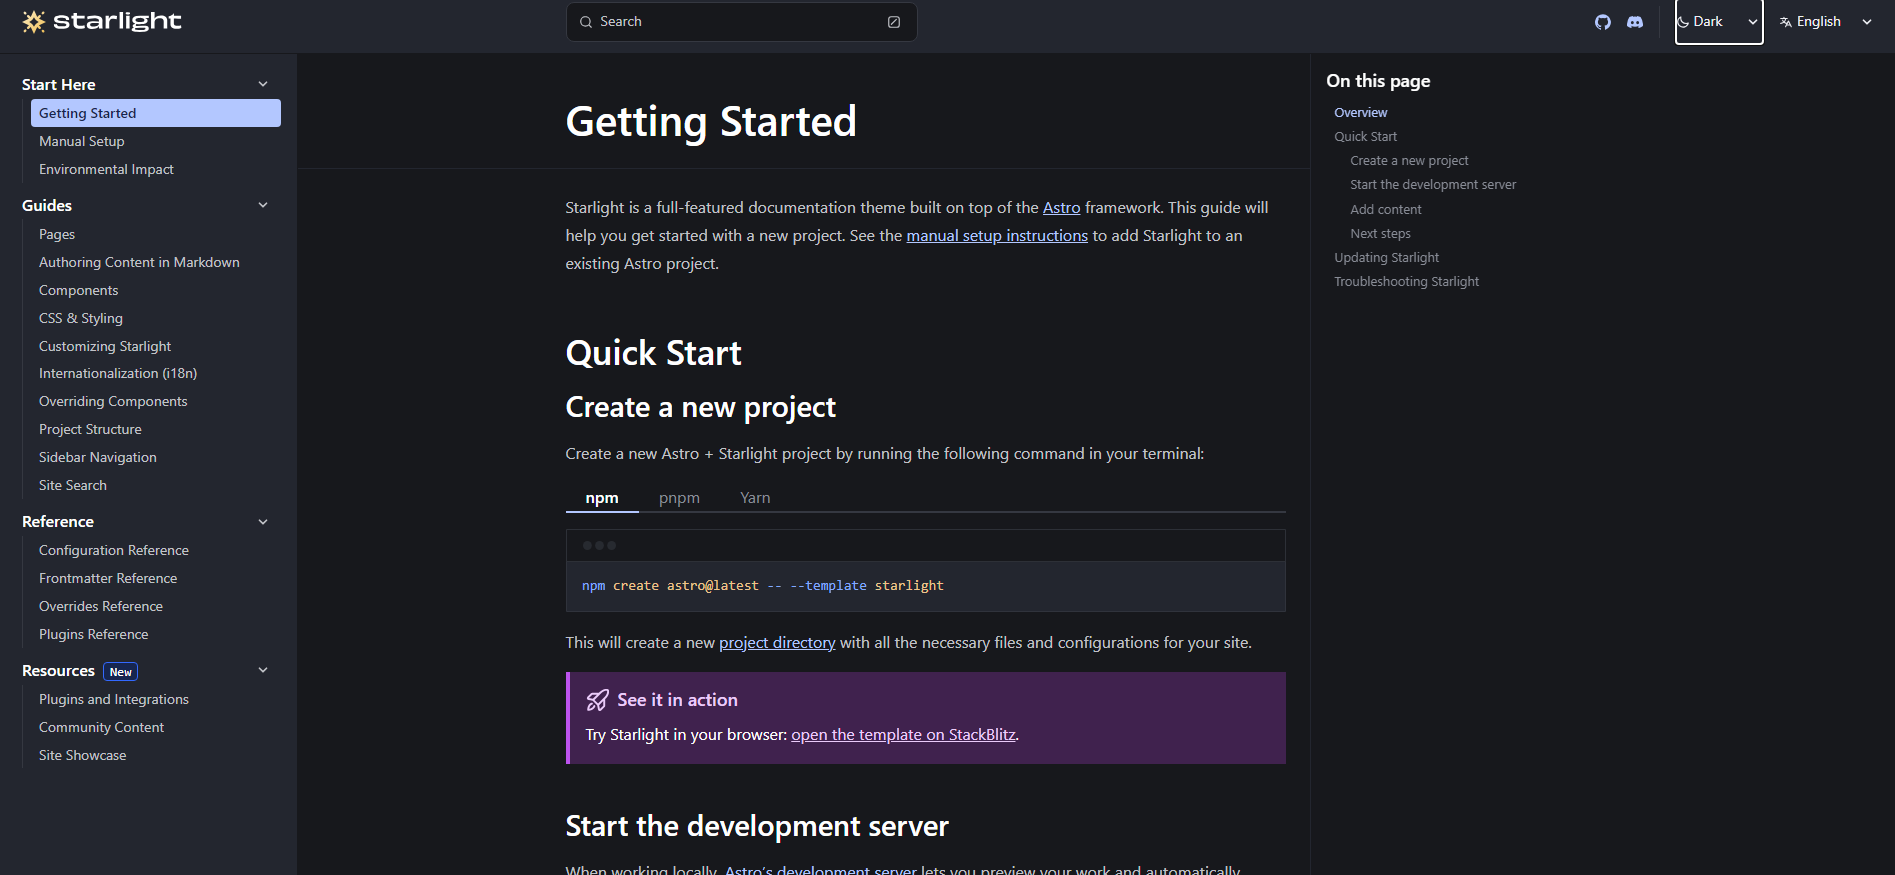Open the Site Search guide

pyautogui.click(x=156, y=485)
